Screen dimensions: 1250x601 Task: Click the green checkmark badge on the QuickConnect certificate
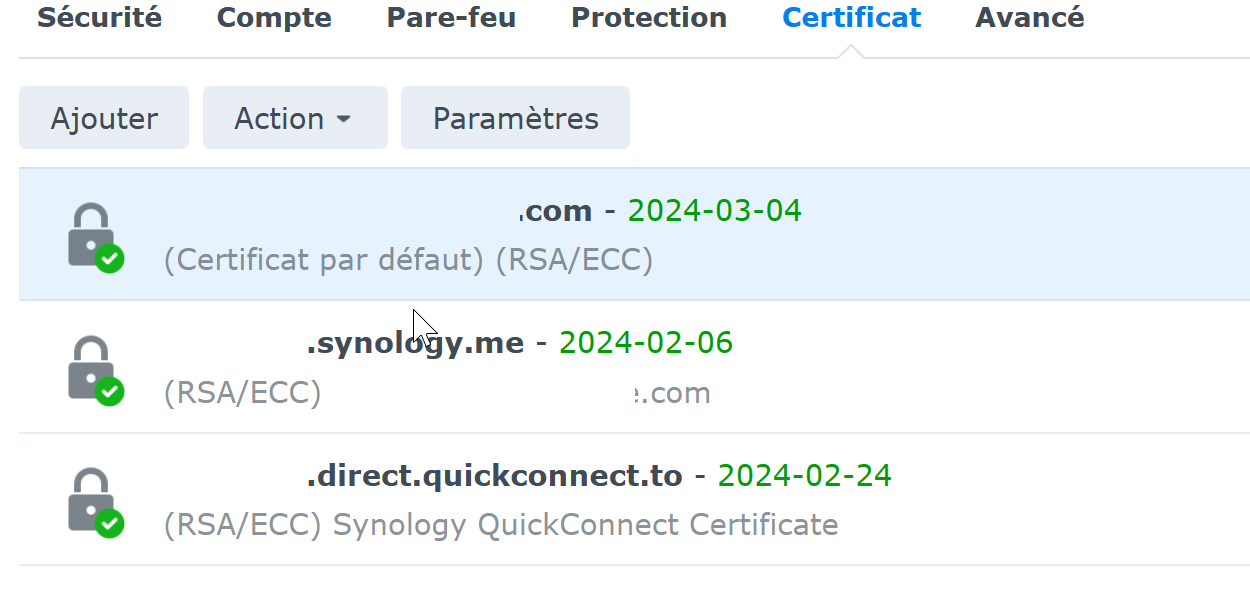click(x=110, y=523)
